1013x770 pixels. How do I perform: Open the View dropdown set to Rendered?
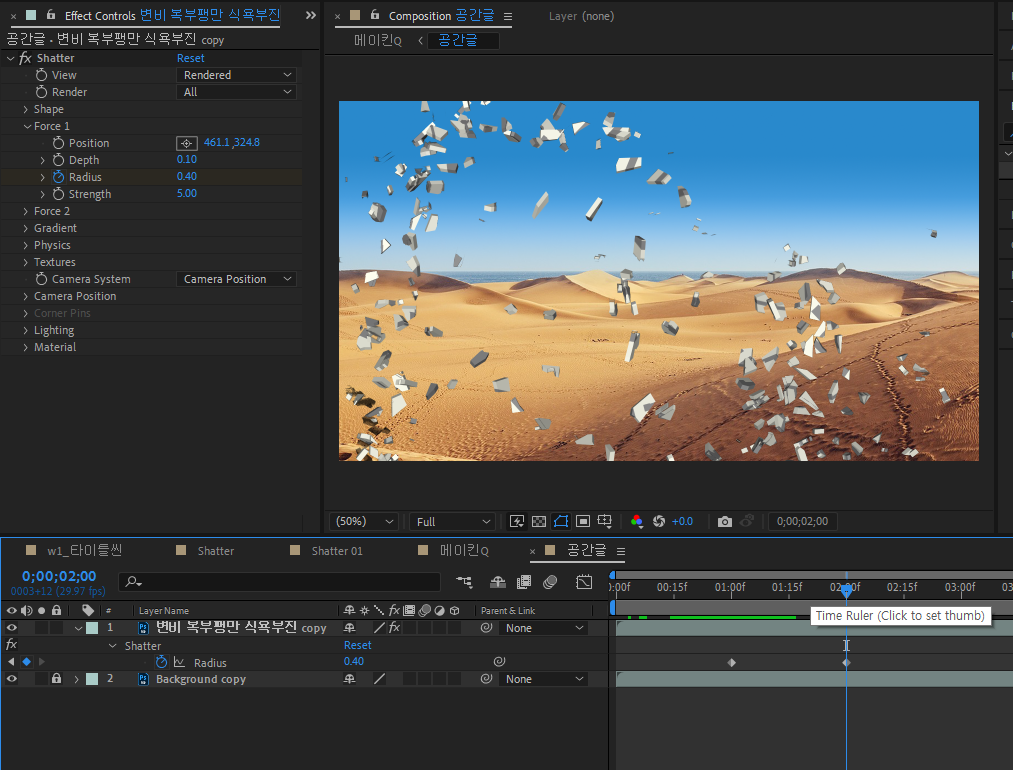pos(237,75)
